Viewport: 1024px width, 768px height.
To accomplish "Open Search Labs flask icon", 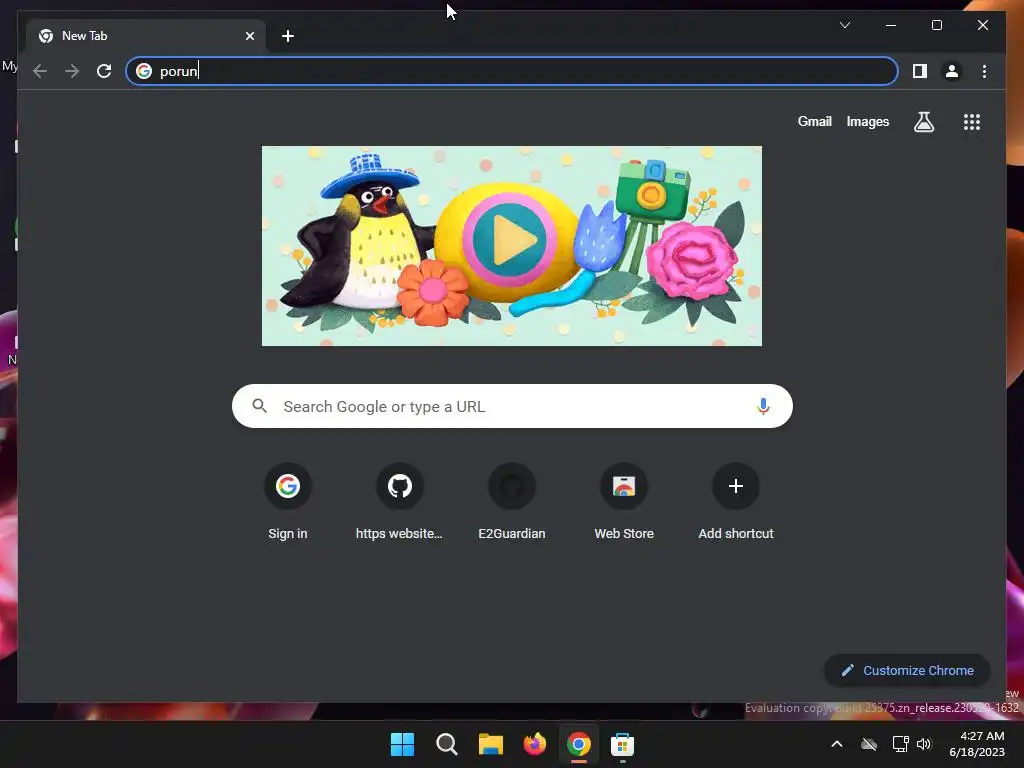I will tap(923, 122).
